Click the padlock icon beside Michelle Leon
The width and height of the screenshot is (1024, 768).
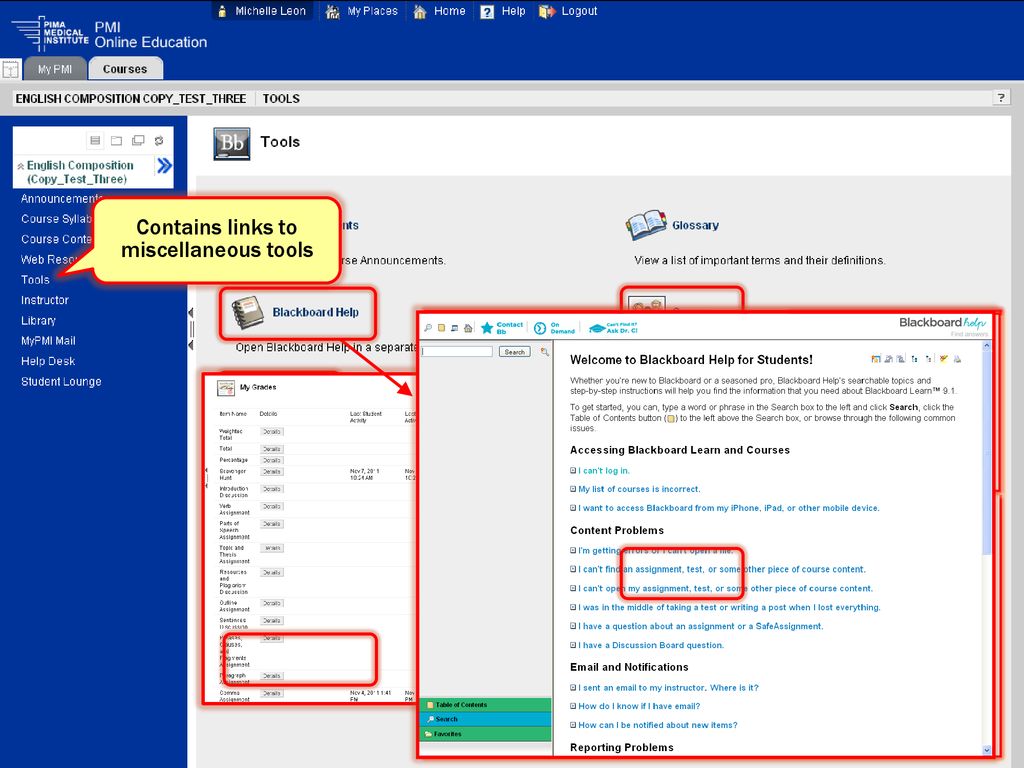pyautogui.click(x=222, y=11)
